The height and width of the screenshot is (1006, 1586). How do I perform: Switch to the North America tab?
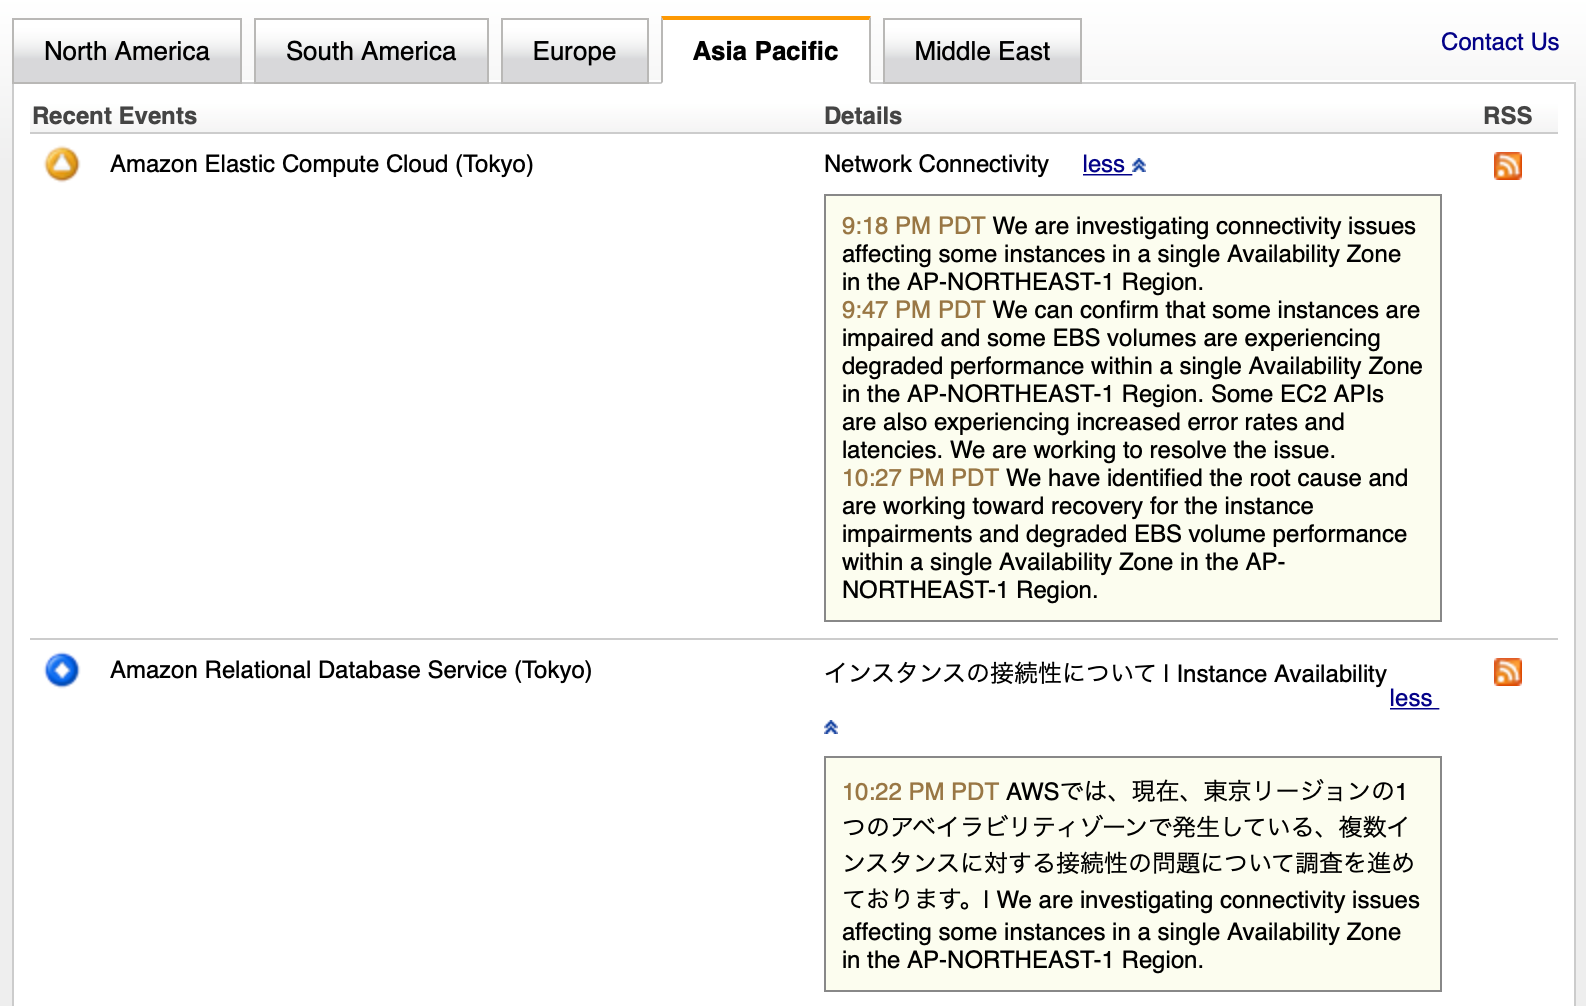(127, 51)
